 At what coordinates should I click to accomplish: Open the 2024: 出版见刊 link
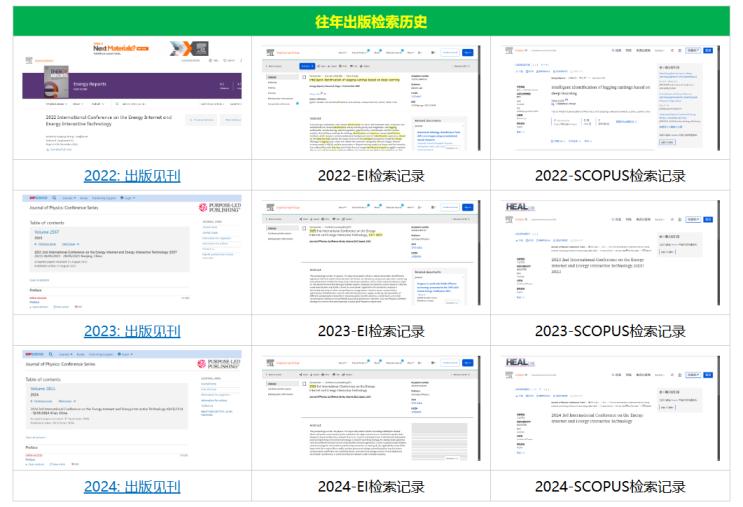(x=133, y=486)
